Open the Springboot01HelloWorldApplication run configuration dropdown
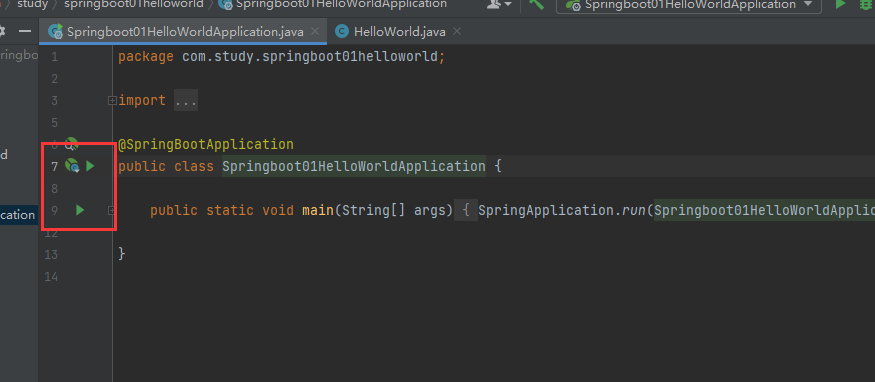Viewport: 875px width, 382px height. [689, 5]
